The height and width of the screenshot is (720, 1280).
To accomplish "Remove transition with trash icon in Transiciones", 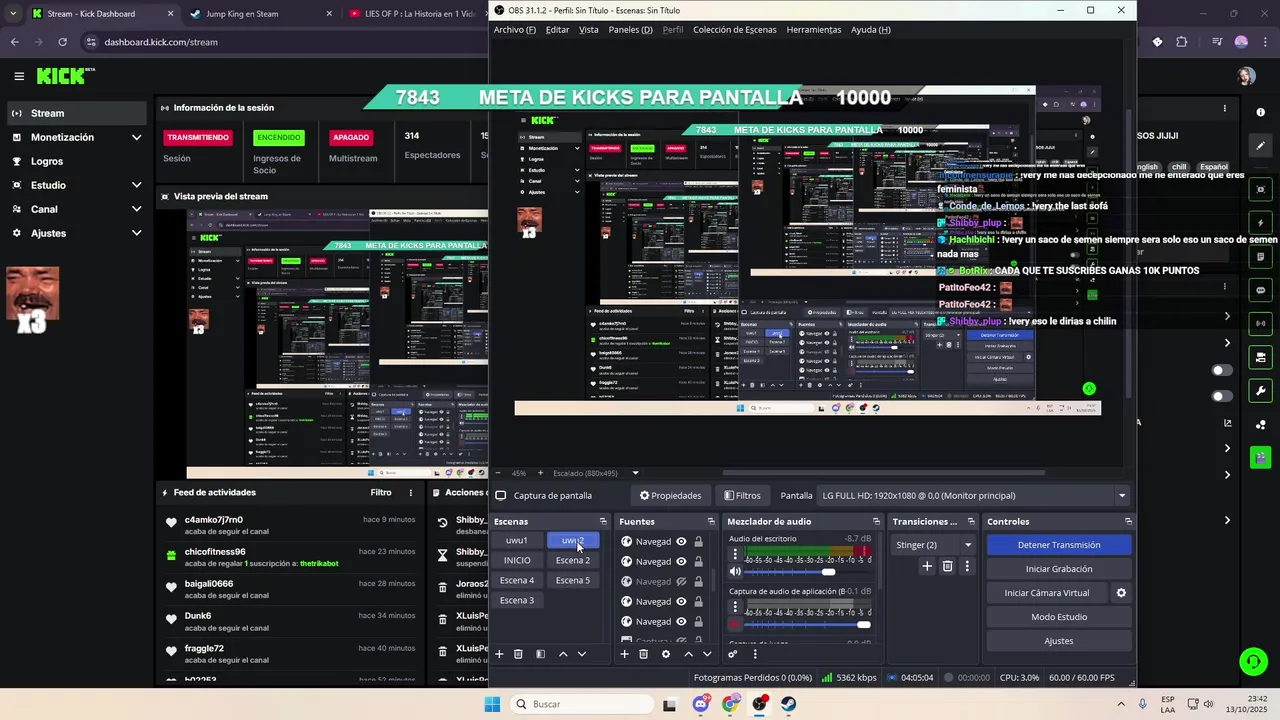I will click(x=947, y=566).
